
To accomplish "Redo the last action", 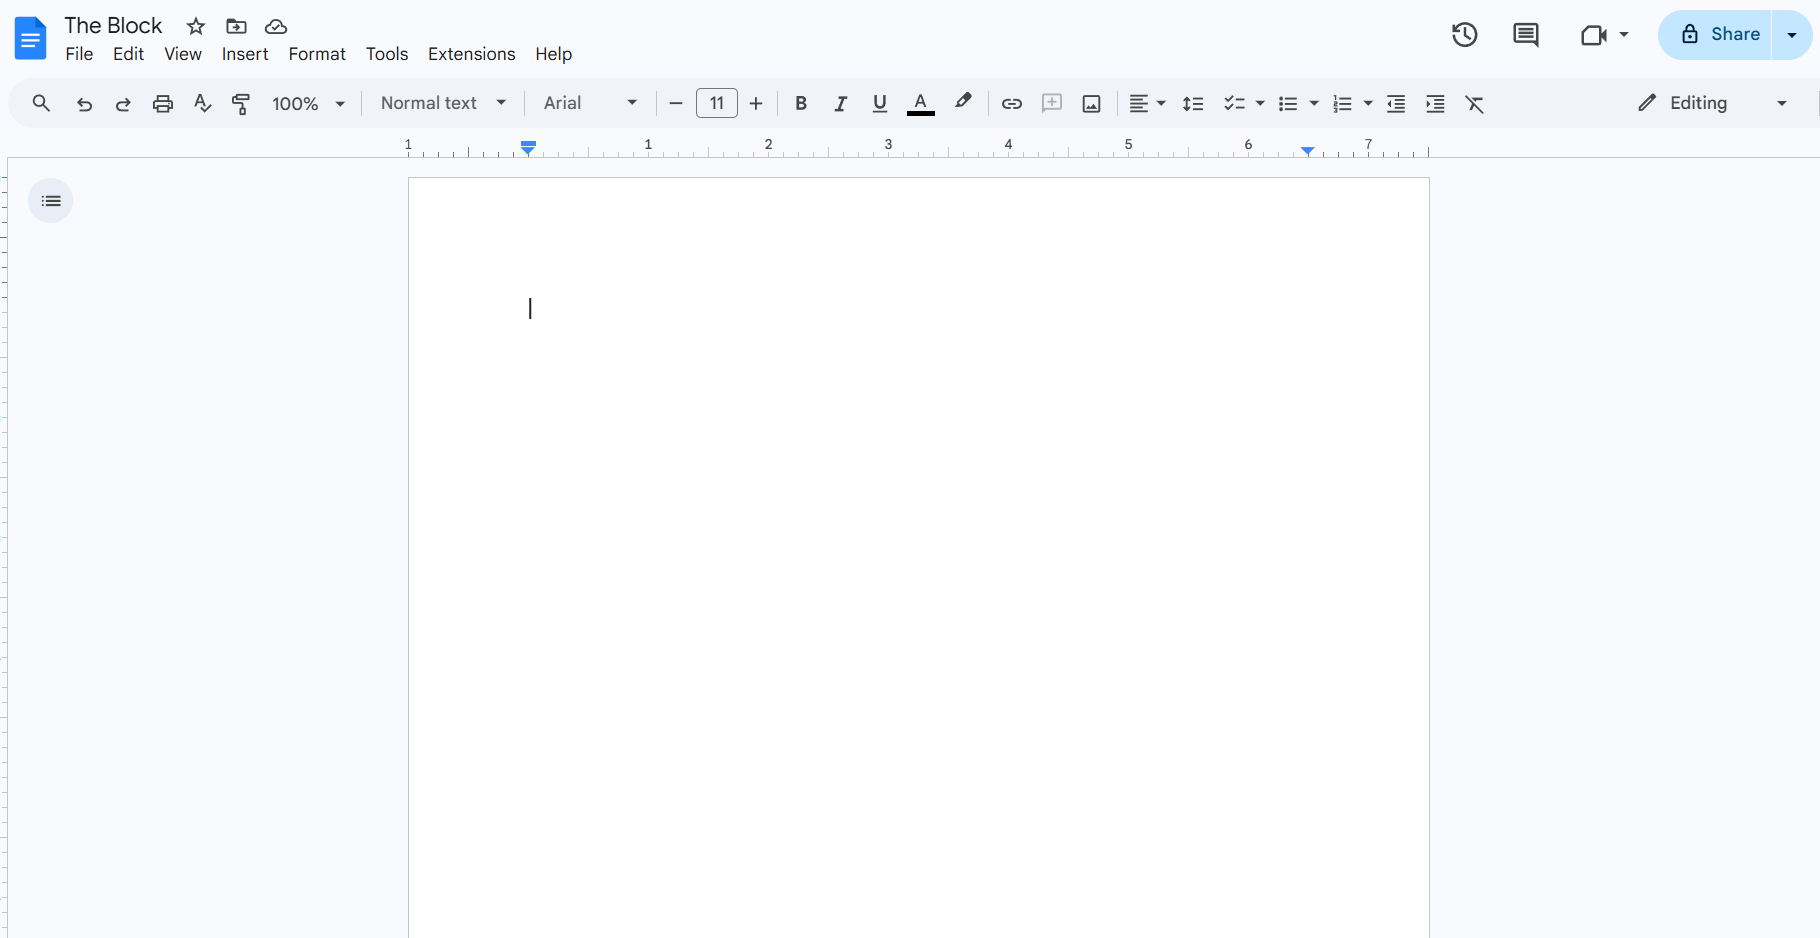I will (123, 104).
